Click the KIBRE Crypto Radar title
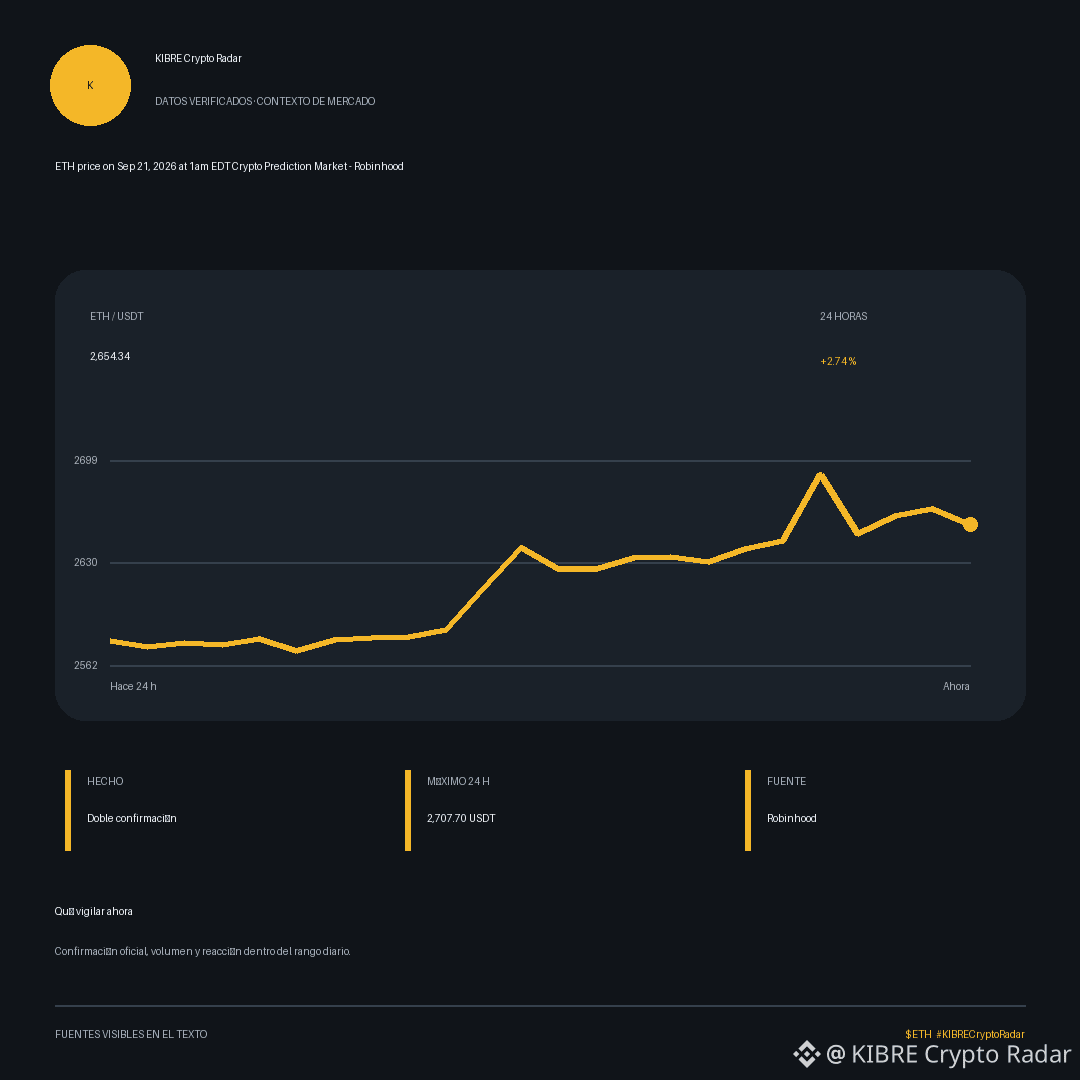The height and width of the screenshot is (1080, 1080). (198, 59)
